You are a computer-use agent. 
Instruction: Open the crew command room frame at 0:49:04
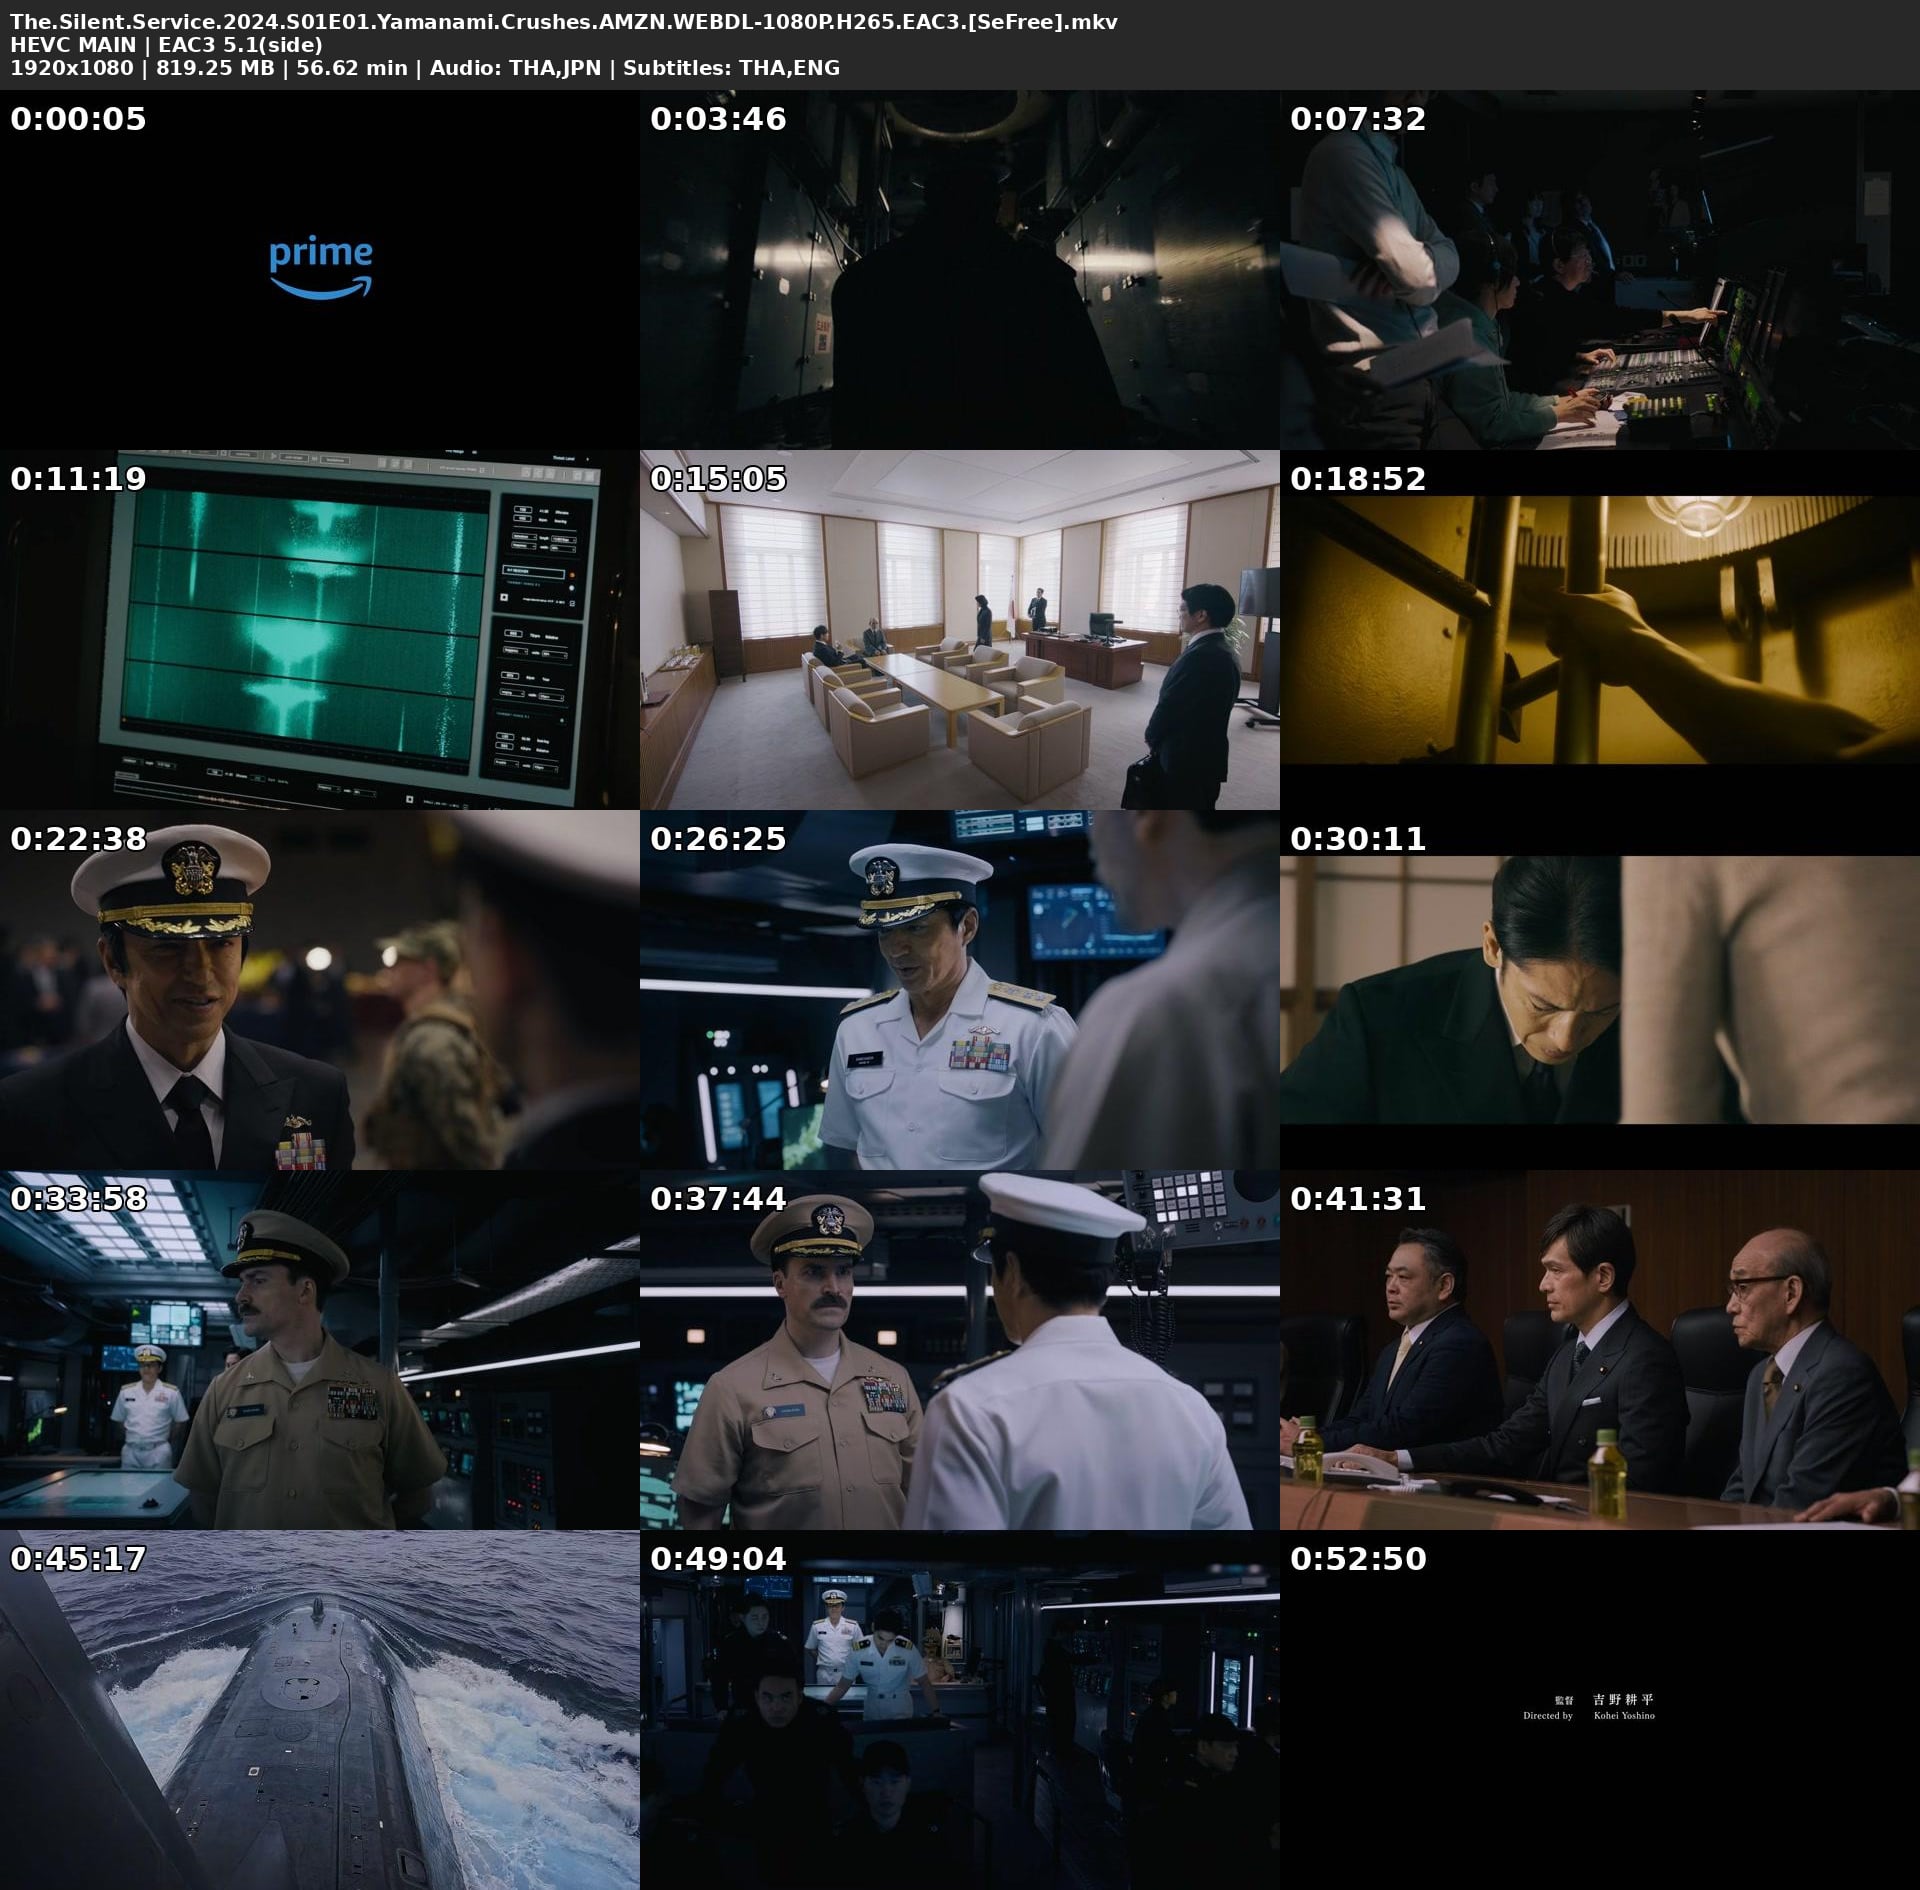click(959, 1709)
